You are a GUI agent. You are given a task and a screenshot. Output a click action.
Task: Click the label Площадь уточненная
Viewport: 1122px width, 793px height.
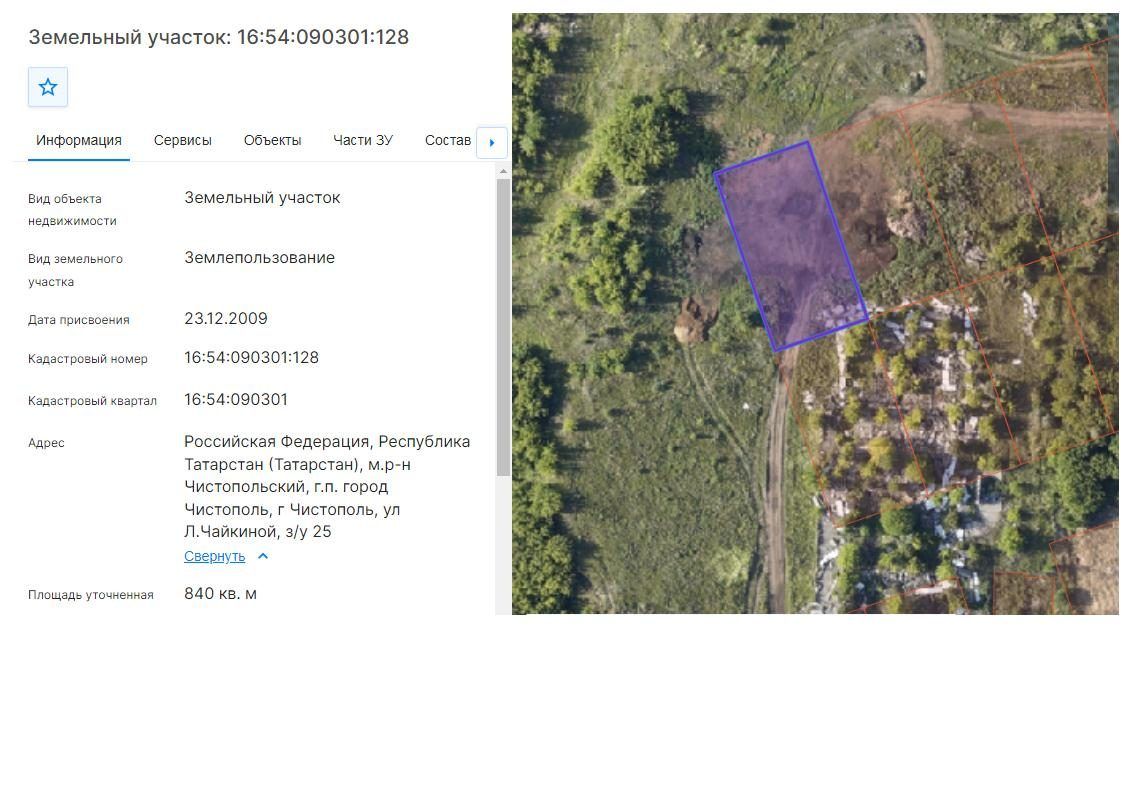(x=91, y=595)
